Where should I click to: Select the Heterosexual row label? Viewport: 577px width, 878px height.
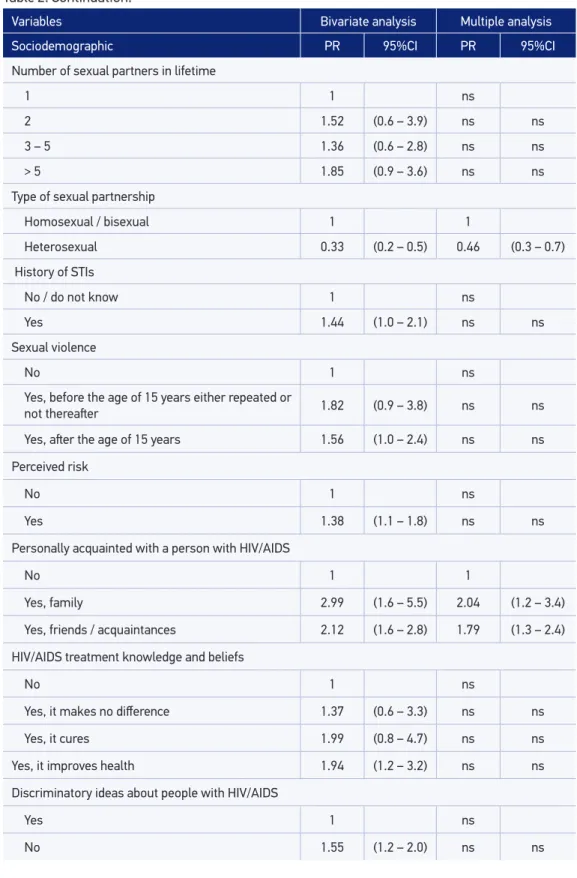coord(61,246)
